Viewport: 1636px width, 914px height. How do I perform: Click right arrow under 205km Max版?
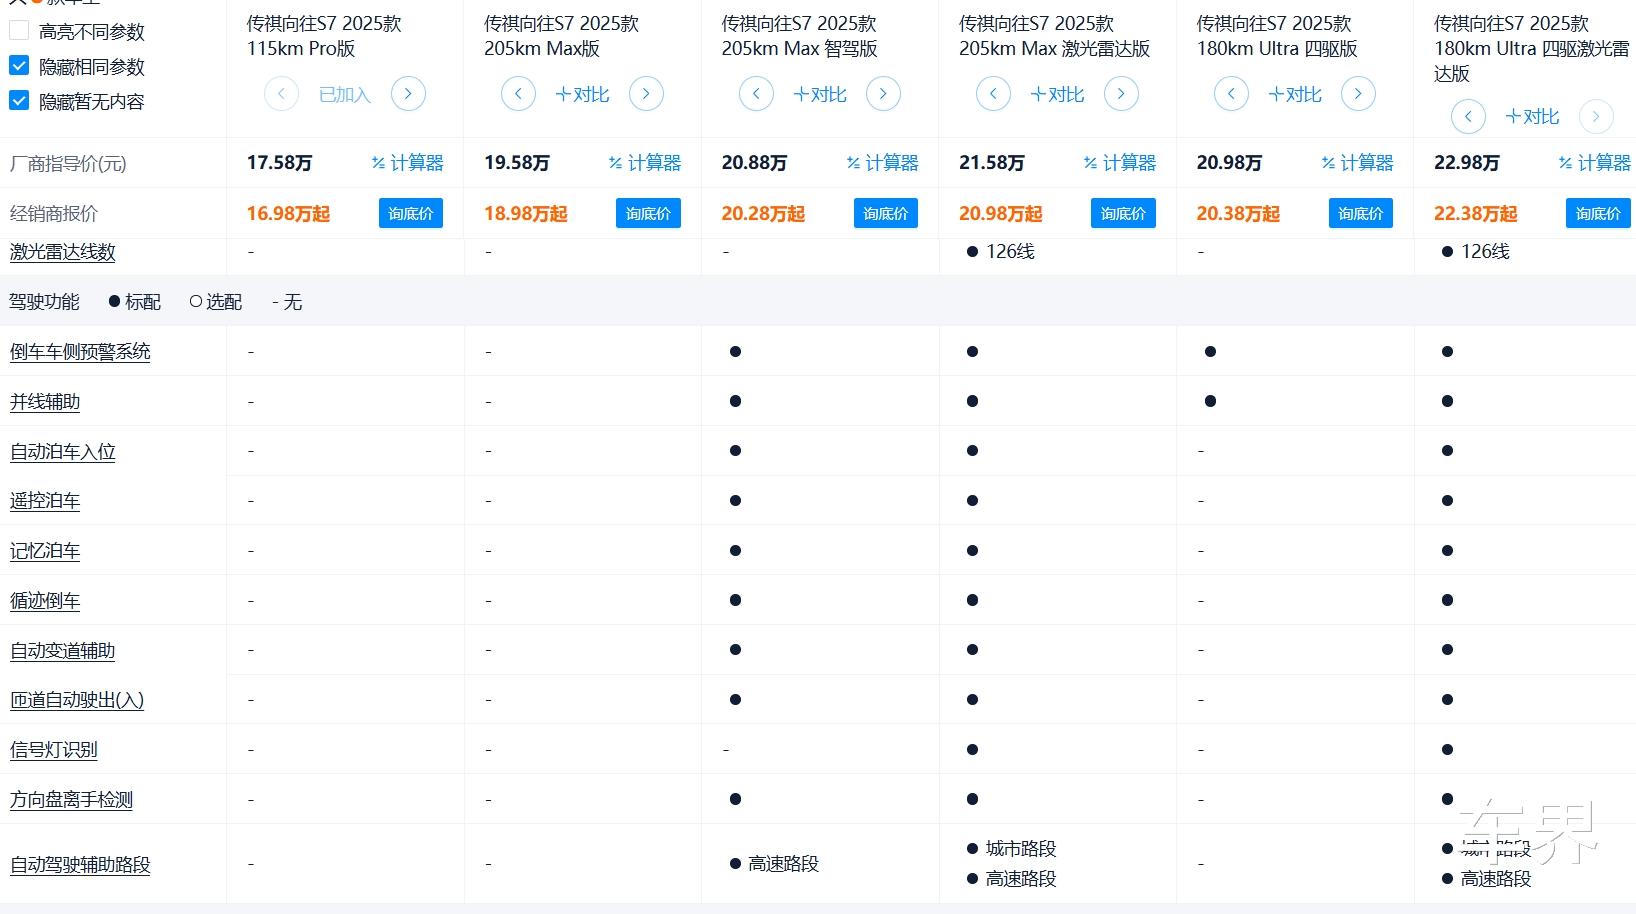coord(646,94)
